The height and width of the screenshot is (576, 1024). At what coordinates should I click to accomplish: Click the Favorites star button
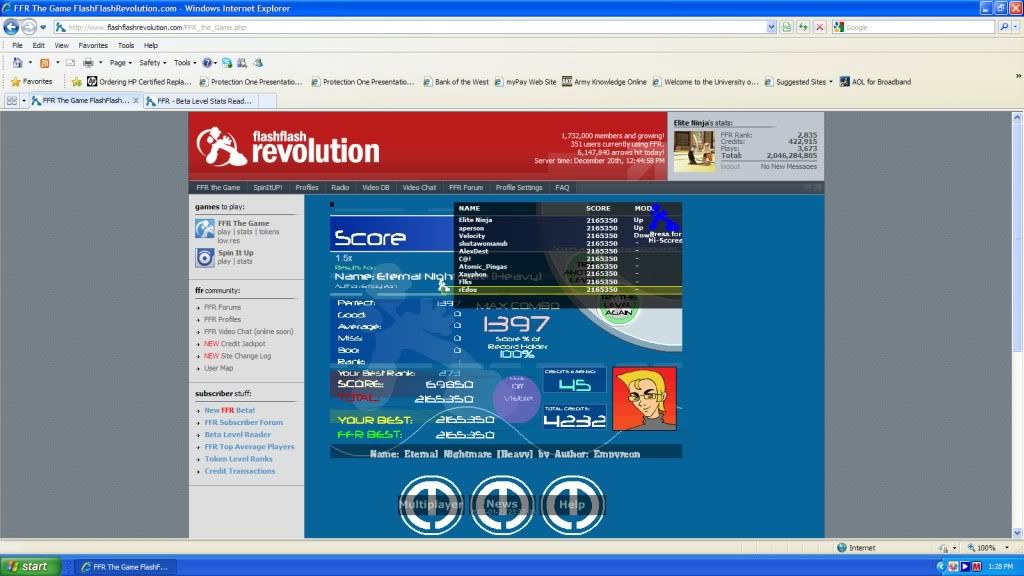point(32,82)
